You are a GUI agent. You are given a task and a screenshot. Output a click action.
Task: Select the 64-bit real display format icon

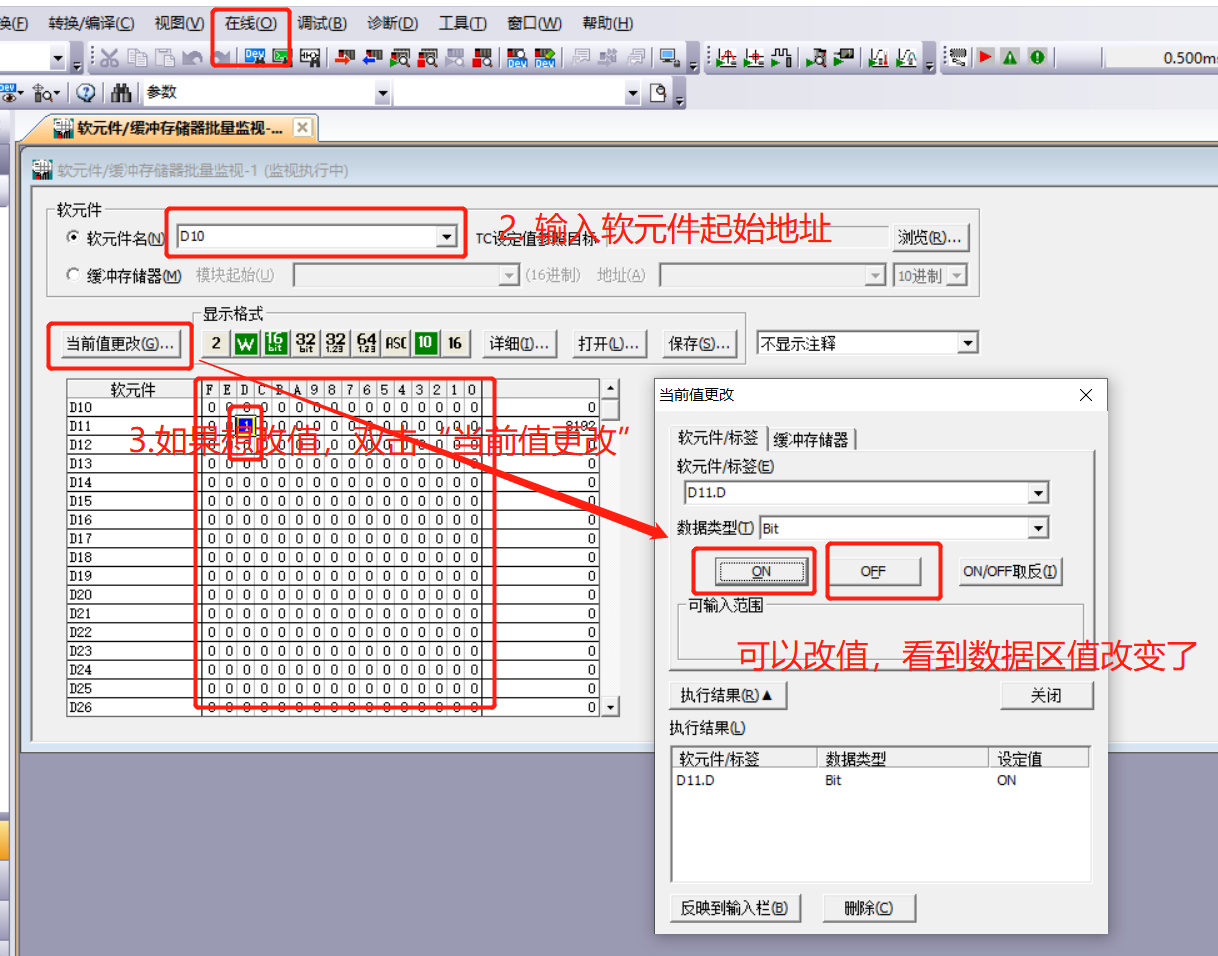[x=366, y=344]
